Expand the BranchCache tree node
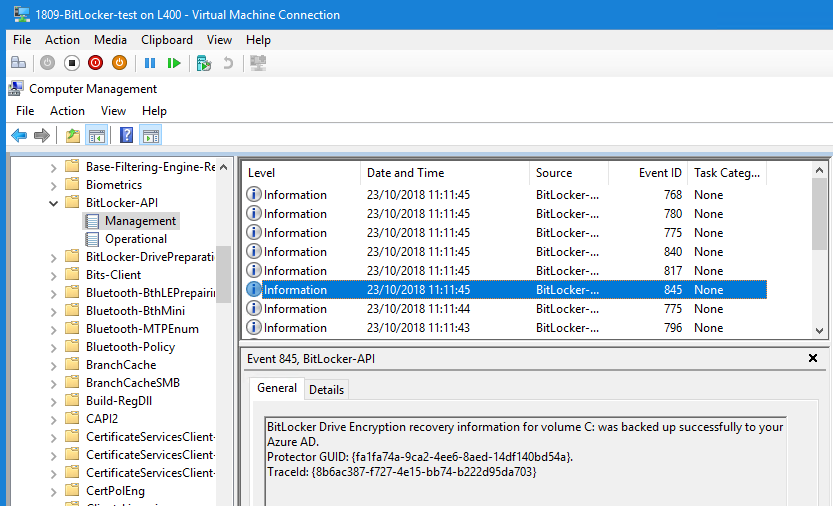Screen dimensions: 833x506 pyautogui.click(x=54, y=365)
